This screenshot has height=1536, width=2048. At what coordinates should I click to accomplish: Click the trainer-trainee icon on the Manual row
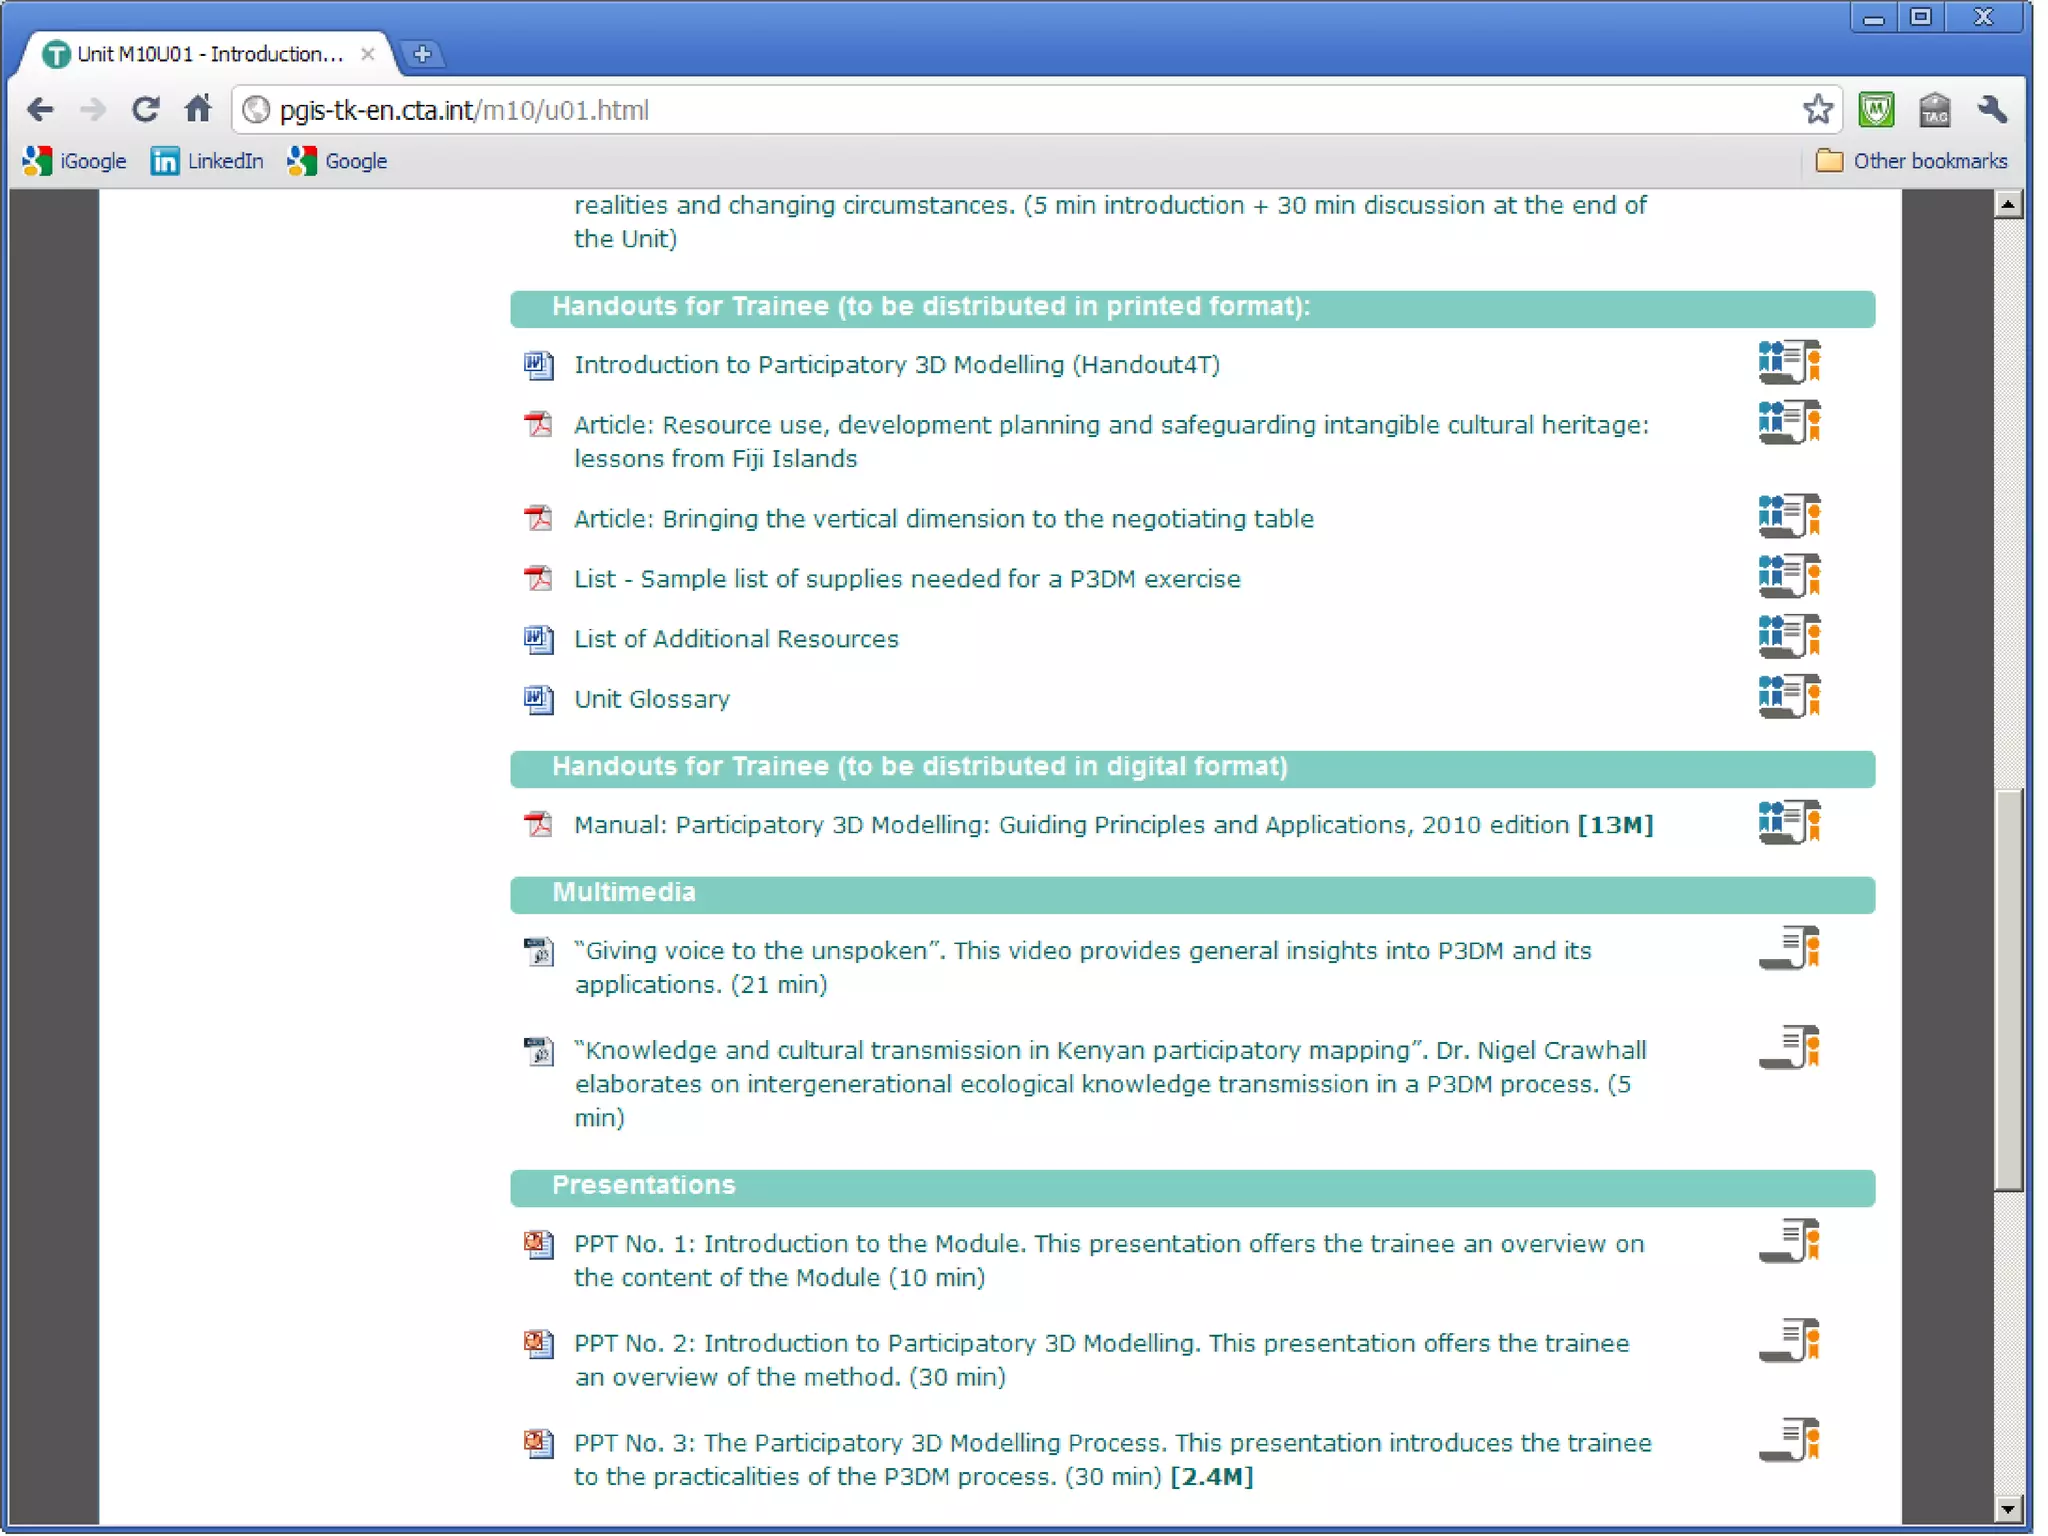1789,822
